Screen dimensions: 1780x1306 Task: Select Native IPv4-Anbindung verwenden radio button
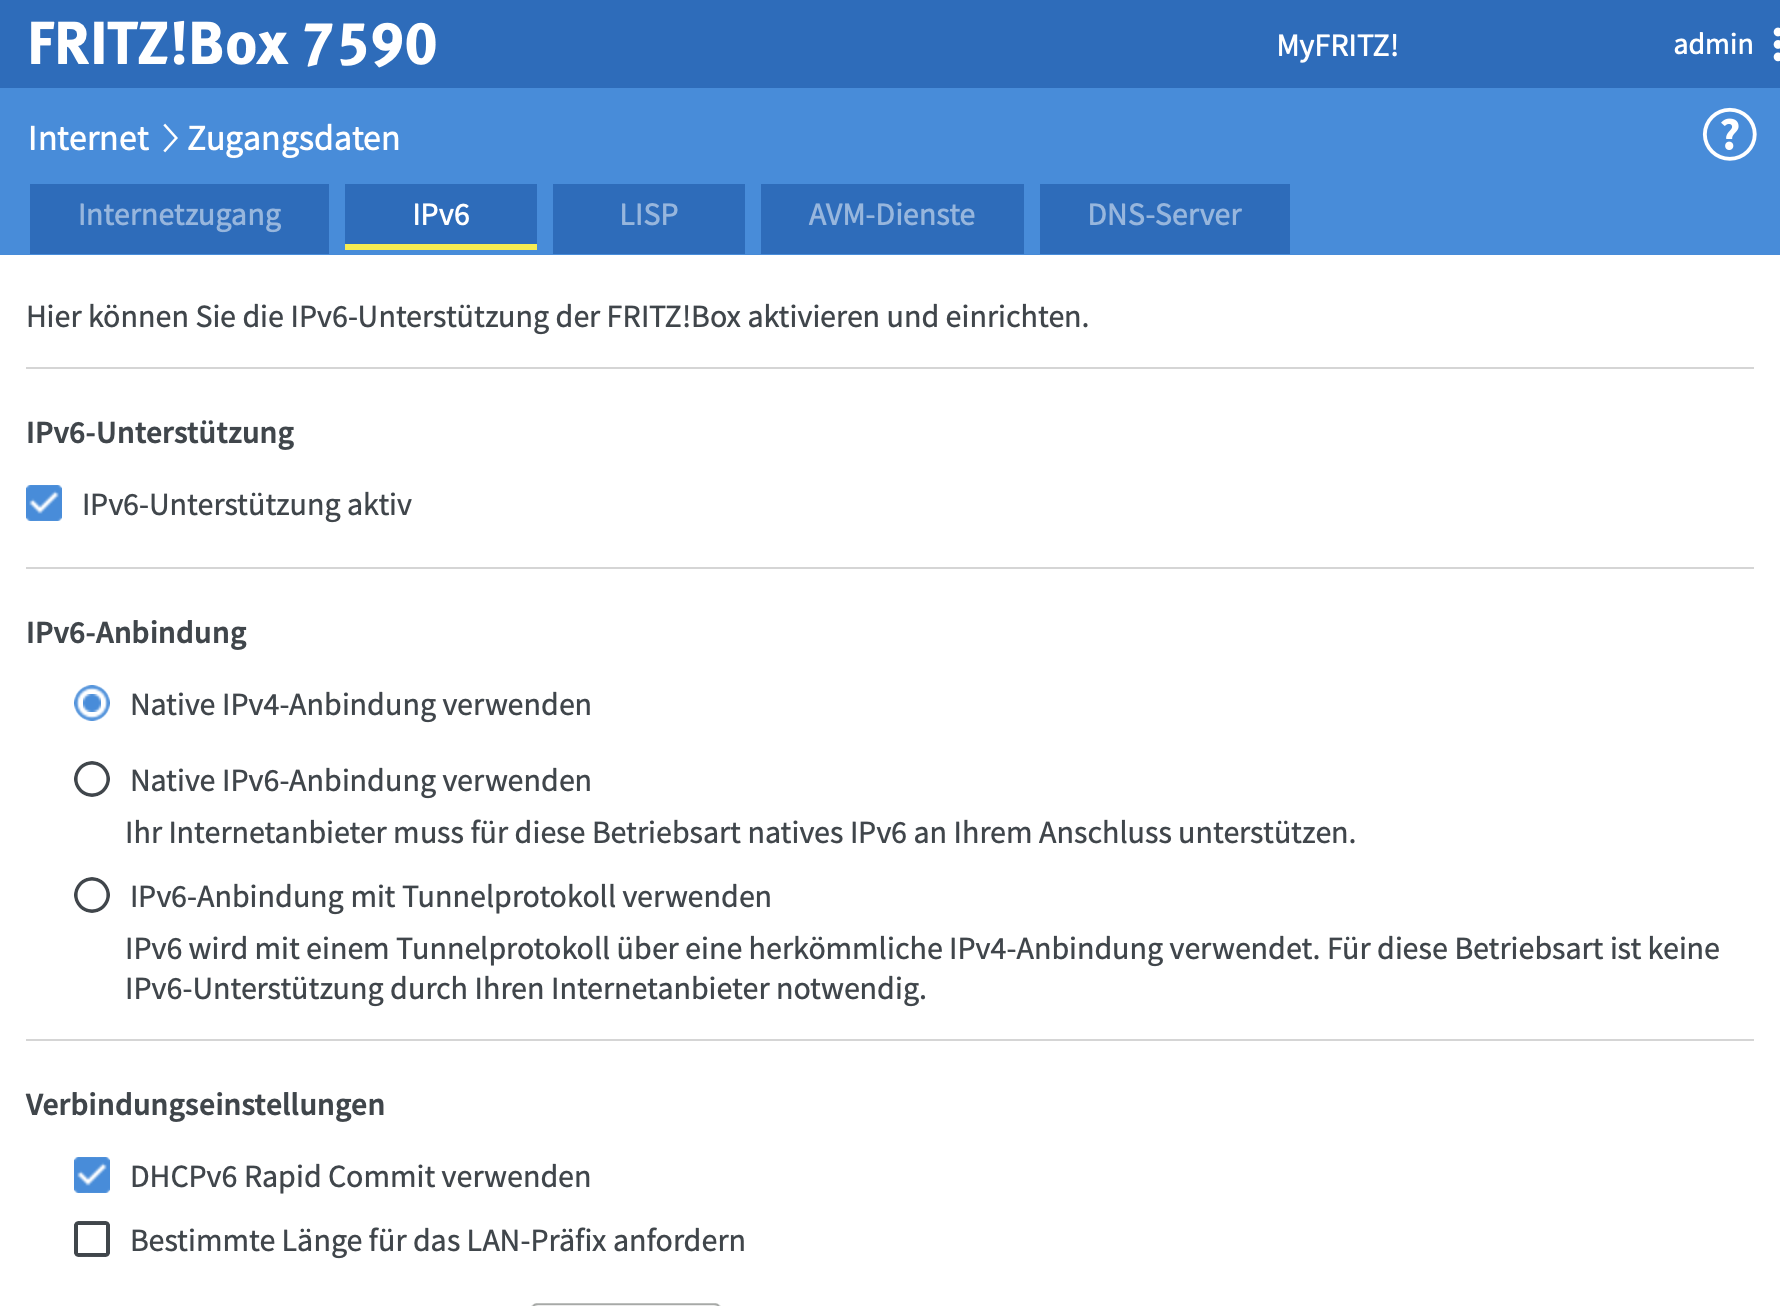coord(92,704)
